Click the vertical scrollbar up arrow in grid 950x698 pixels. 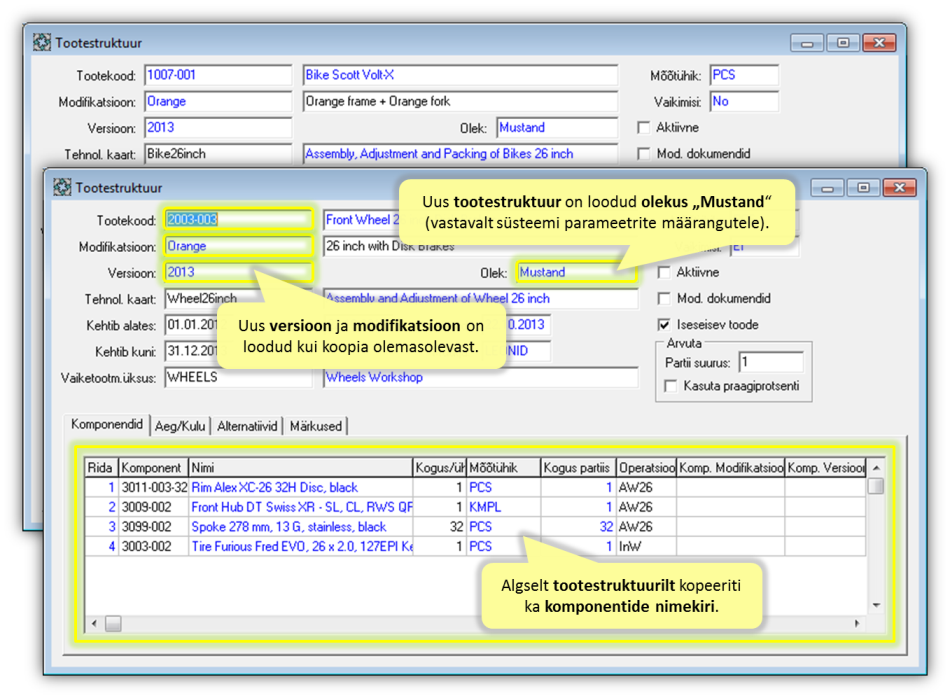(875, 468)
